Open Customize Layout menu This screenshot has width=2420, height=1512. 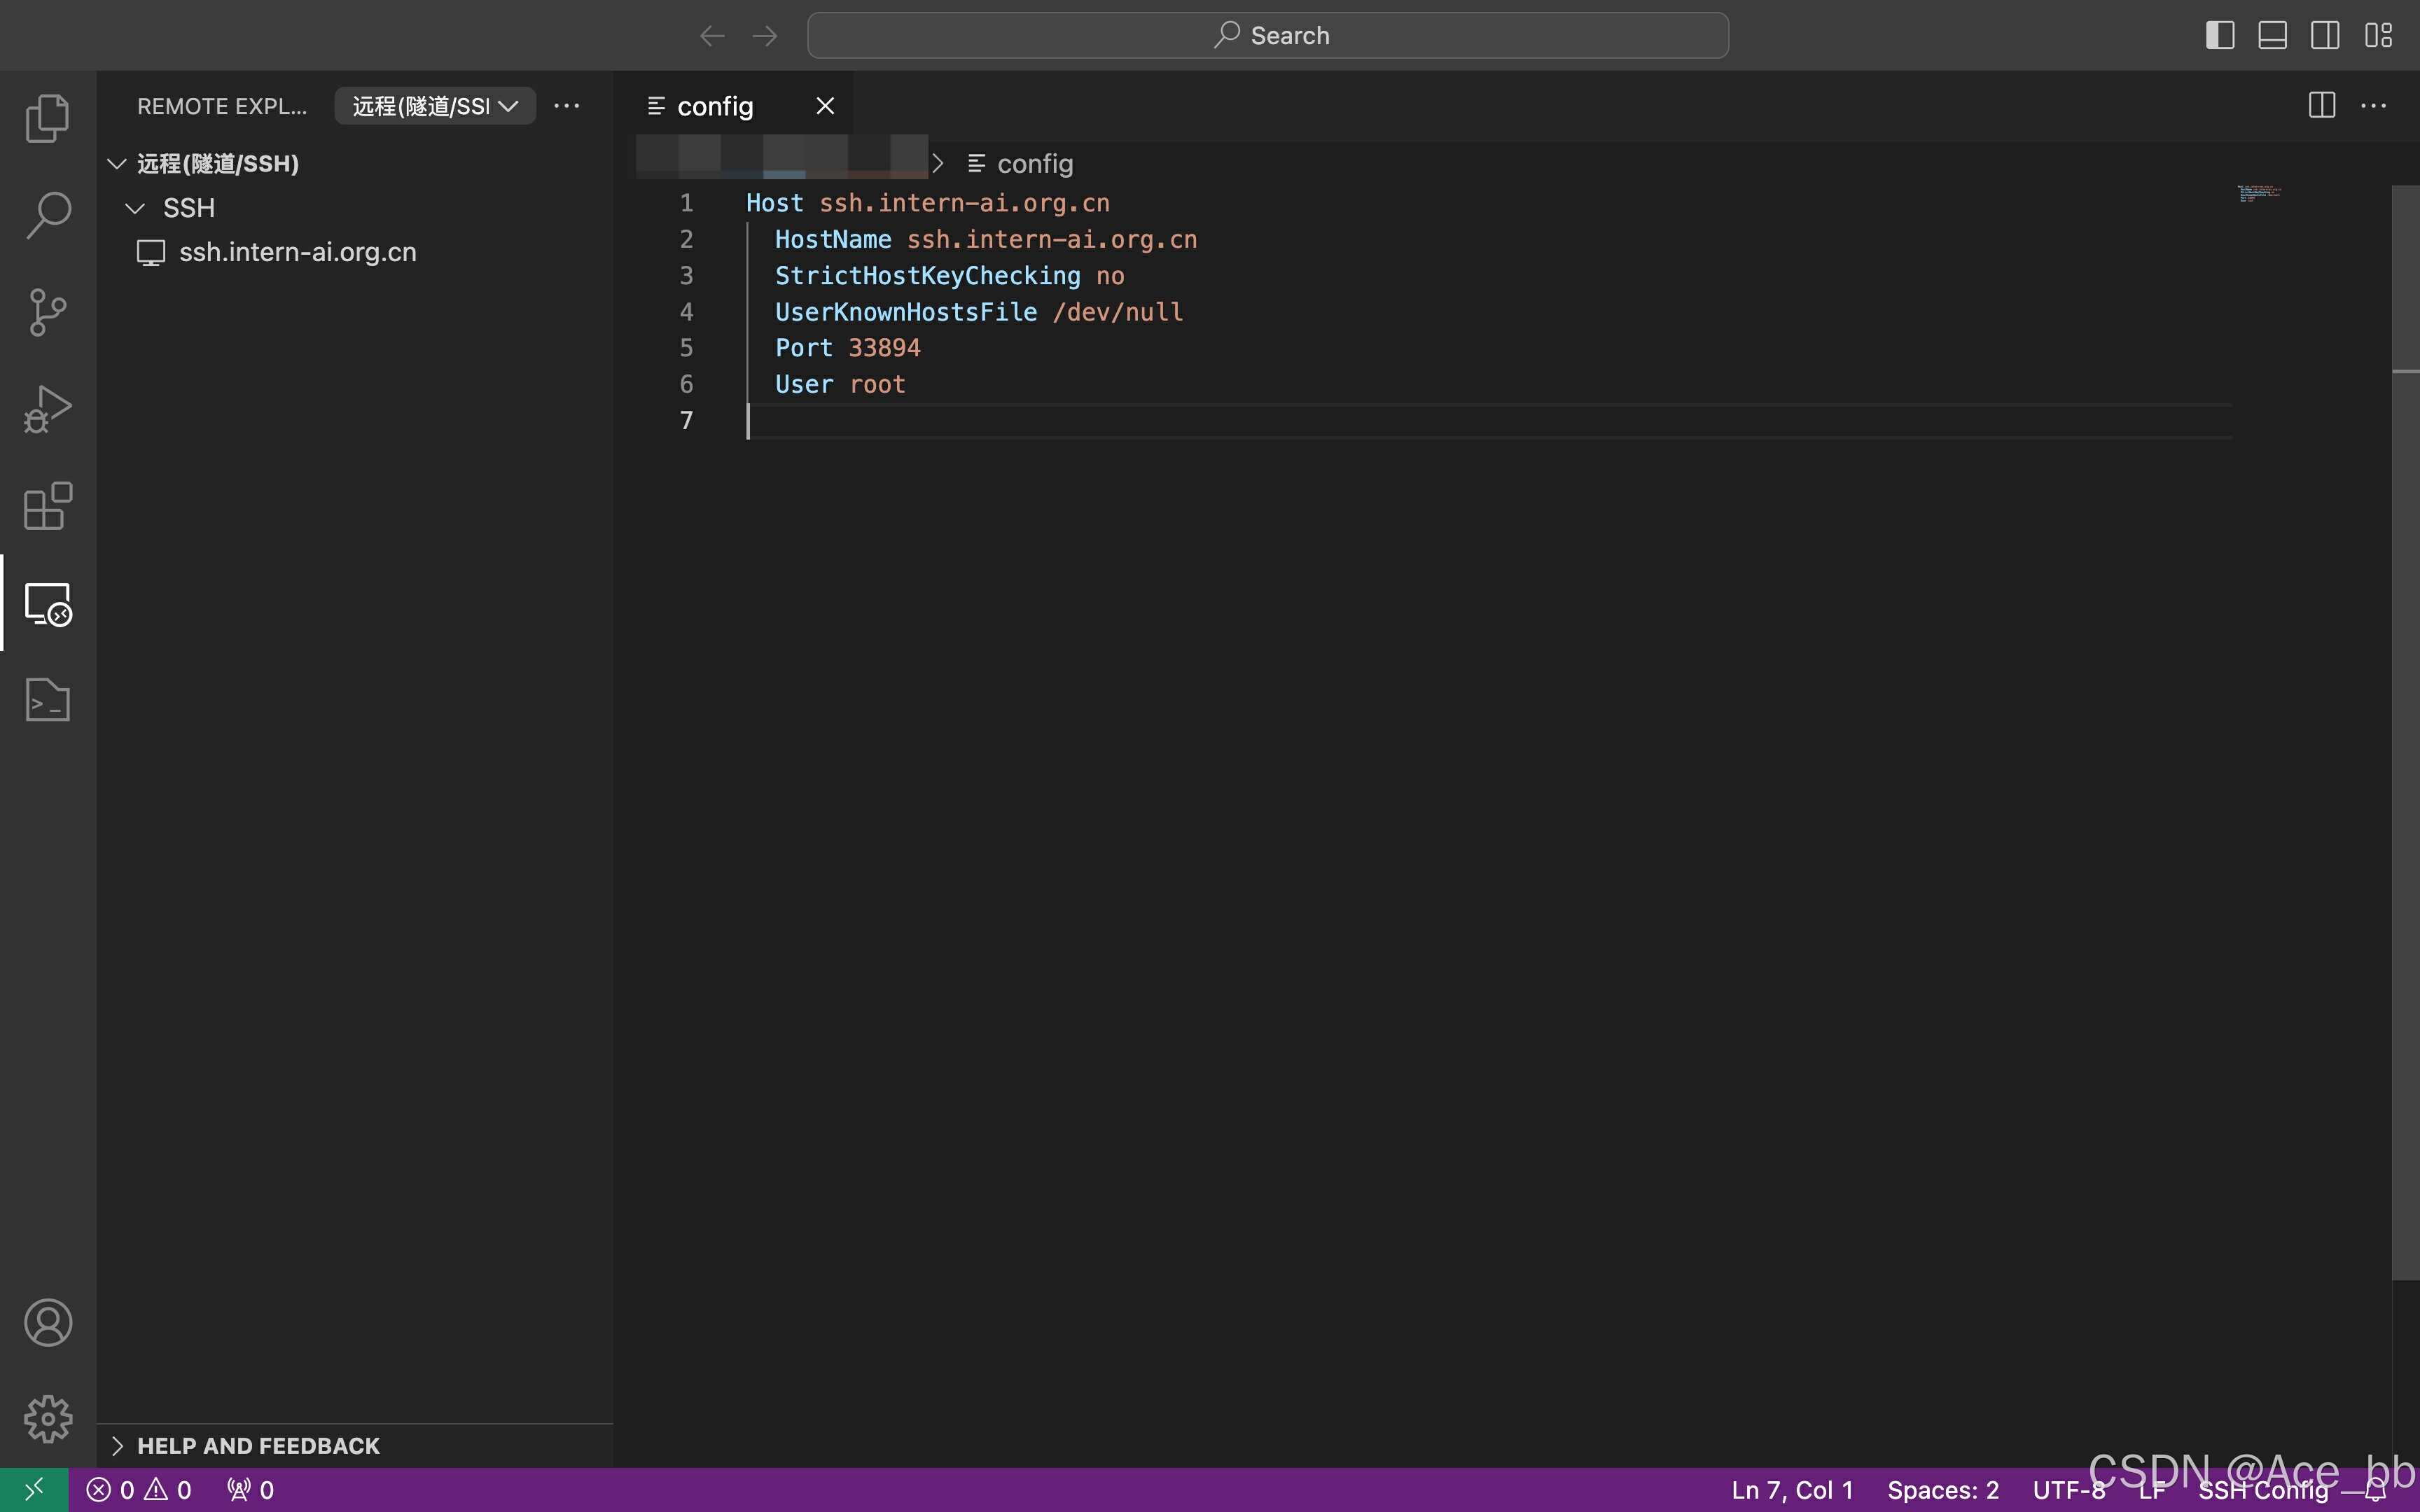2378,36
